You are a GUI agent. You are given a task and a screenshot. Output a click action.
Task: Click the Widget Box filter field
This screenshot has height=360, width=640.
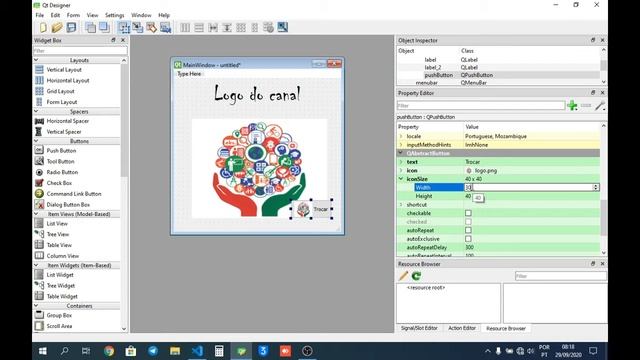[80, 51]
